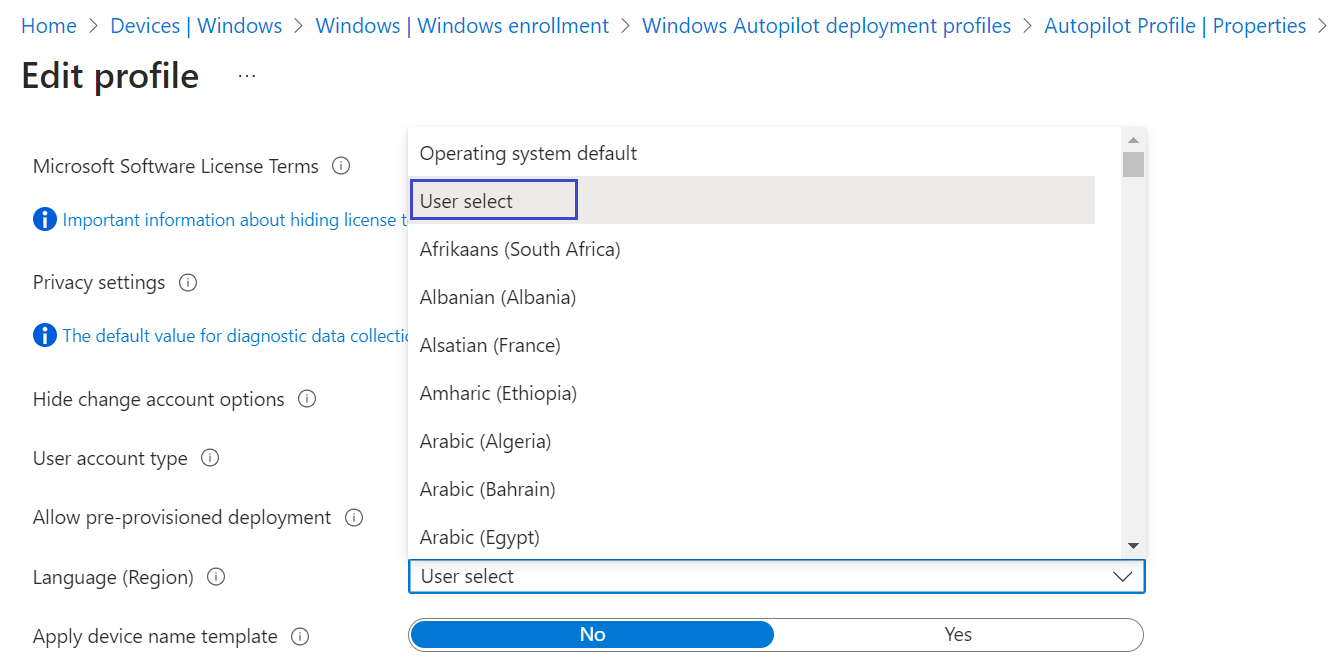Keep Apply device name template set to No
The image size is (1341, 670).
pos(591,634)
